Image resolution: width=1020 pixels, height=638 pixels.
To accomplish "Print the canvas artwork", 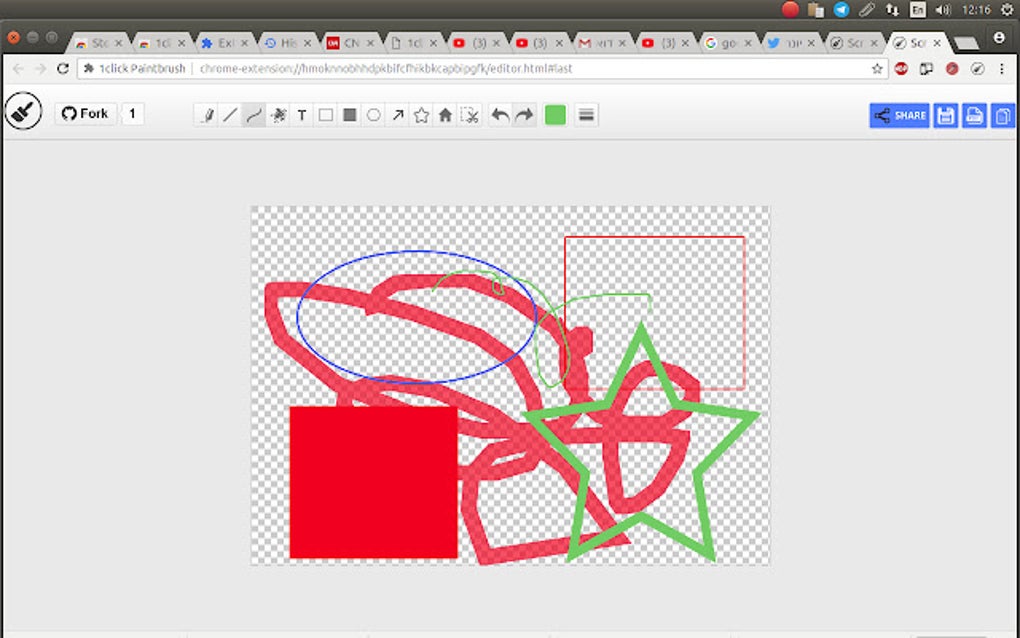I will (973, 115).
